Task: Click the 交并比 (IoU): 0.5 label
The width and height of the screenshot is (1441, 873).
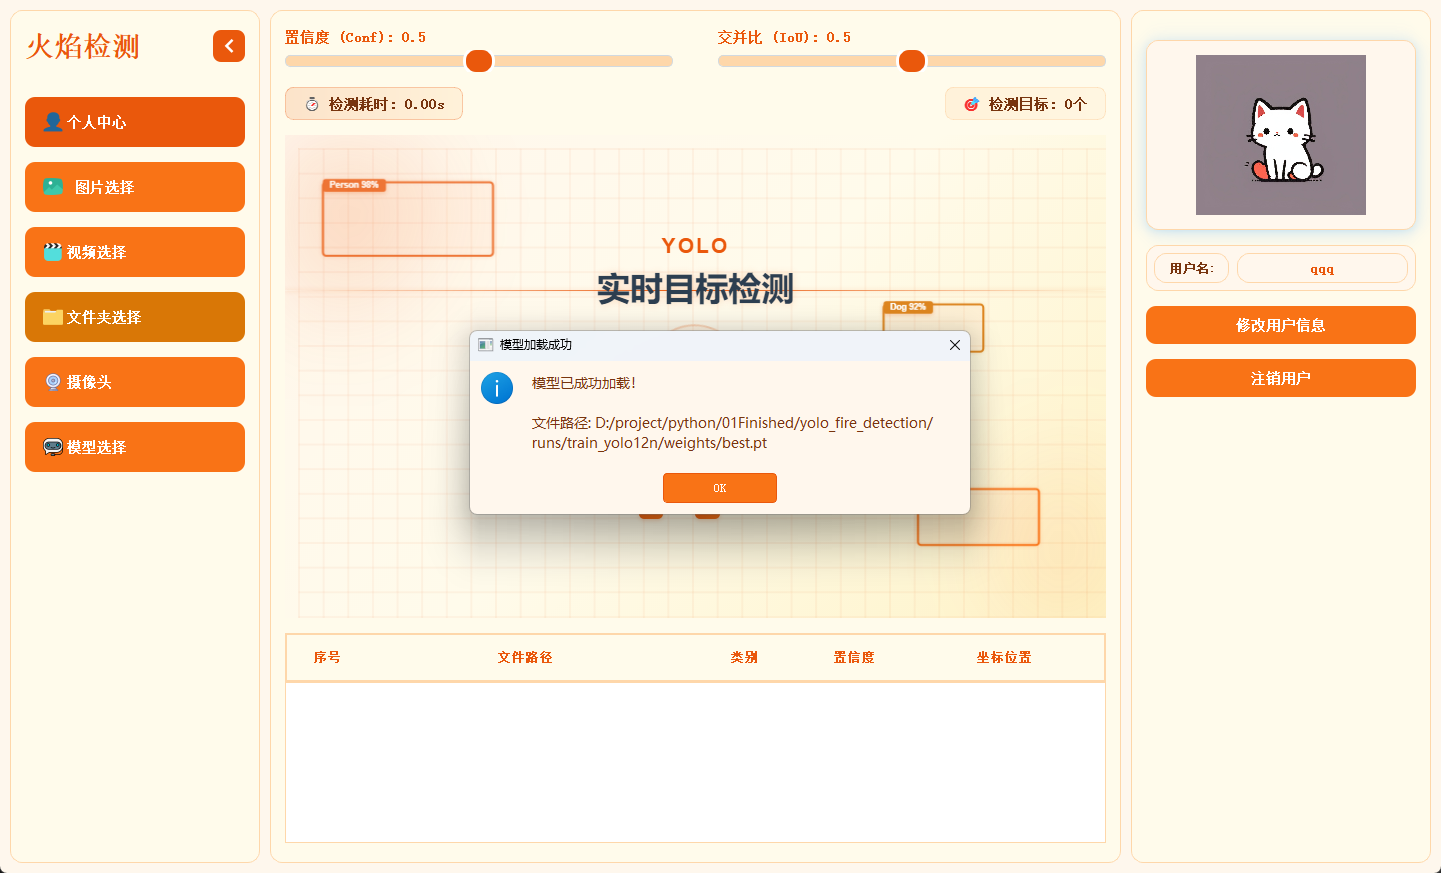Action: pyautogui.click(x=784, y=37)
